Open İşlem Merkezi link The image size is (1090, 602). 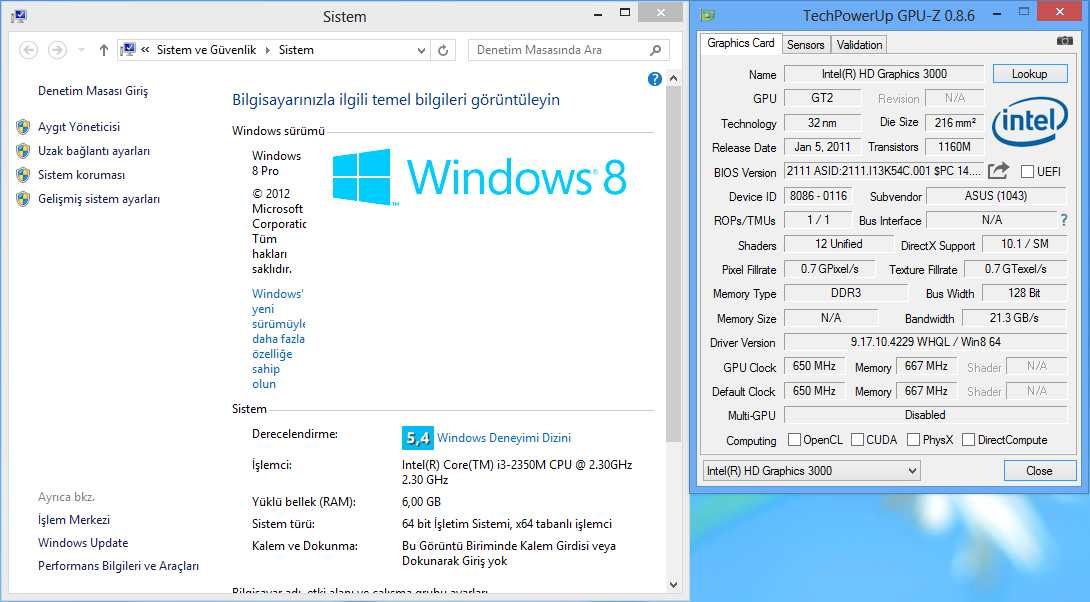(74, 520)
